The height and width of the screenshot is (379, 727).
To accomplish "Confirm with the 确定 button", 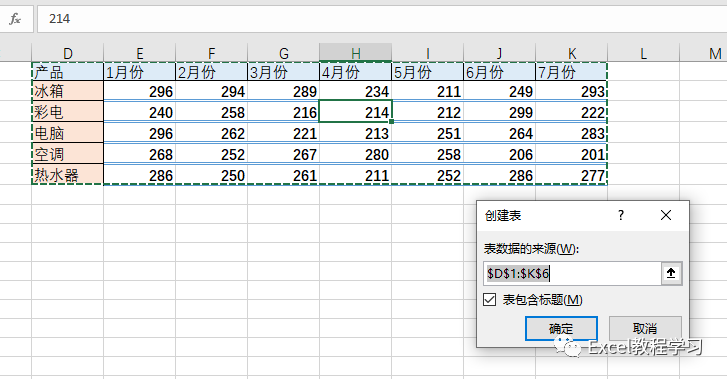I will (561, 328).
